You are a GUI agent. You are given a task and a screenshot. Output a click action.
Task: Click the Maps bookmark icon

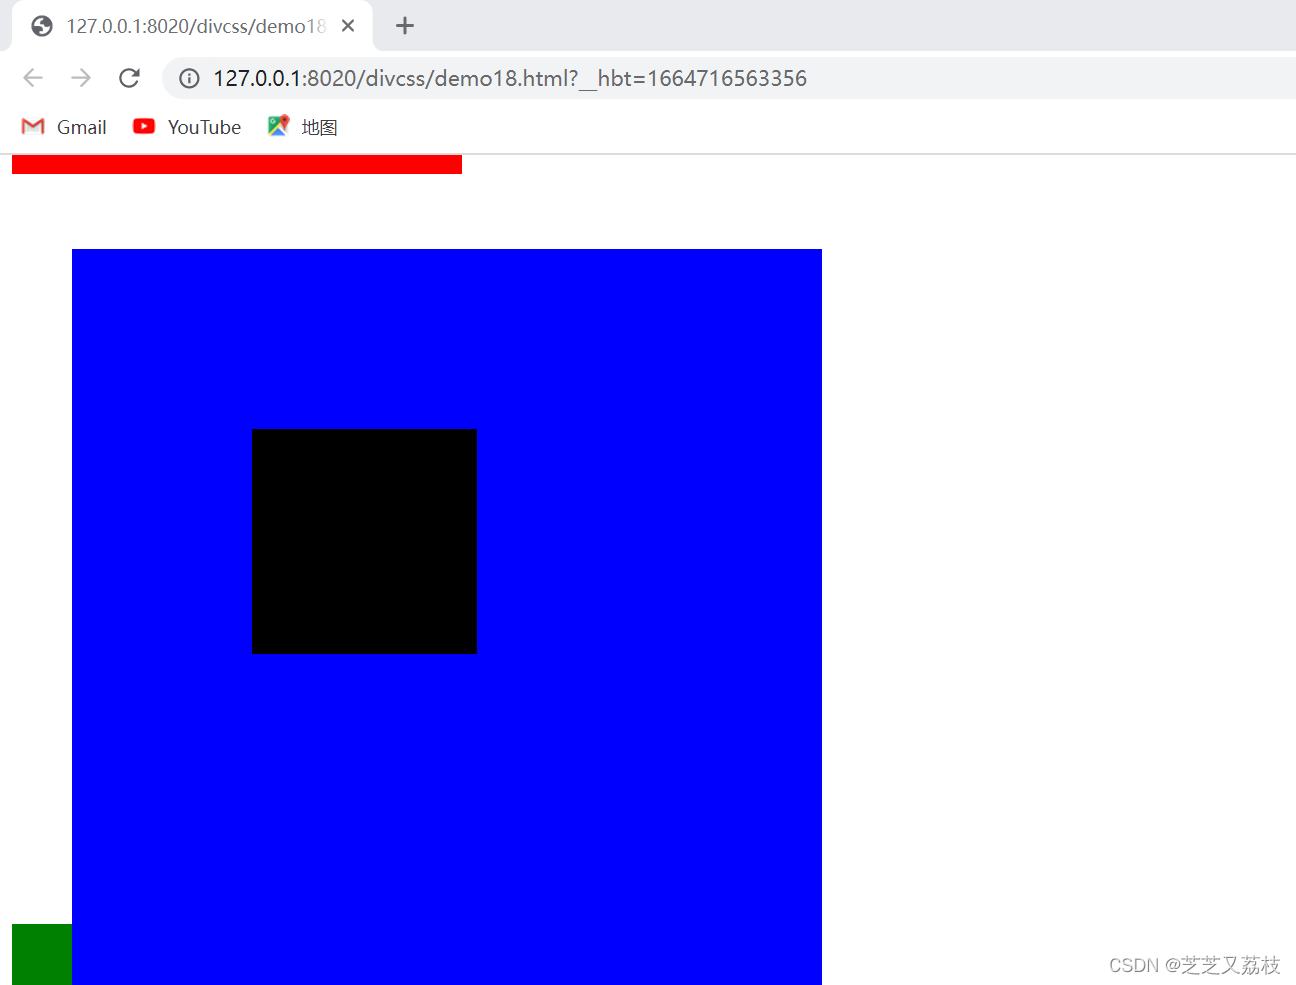278,126
